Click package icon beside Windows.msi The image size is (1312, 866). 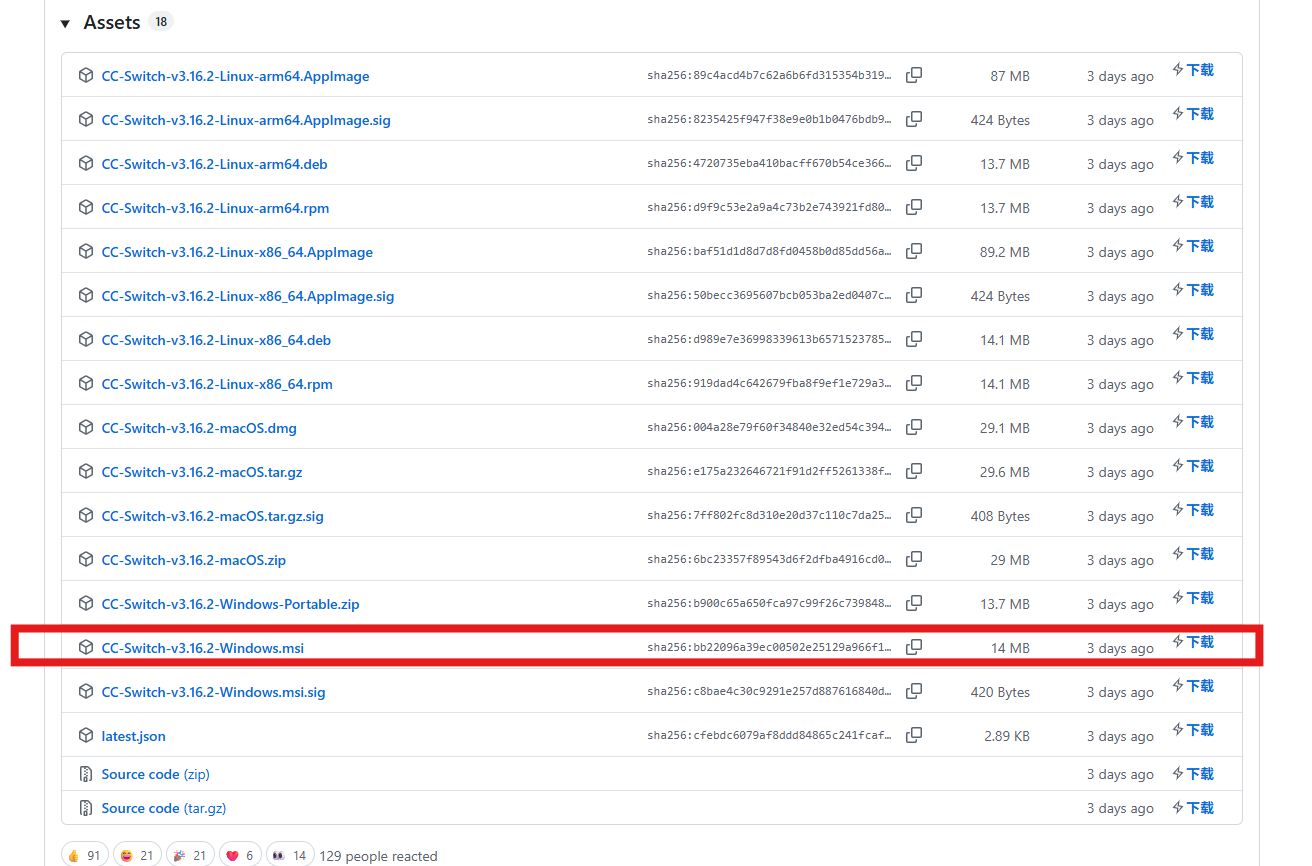[x=86, y=648]
